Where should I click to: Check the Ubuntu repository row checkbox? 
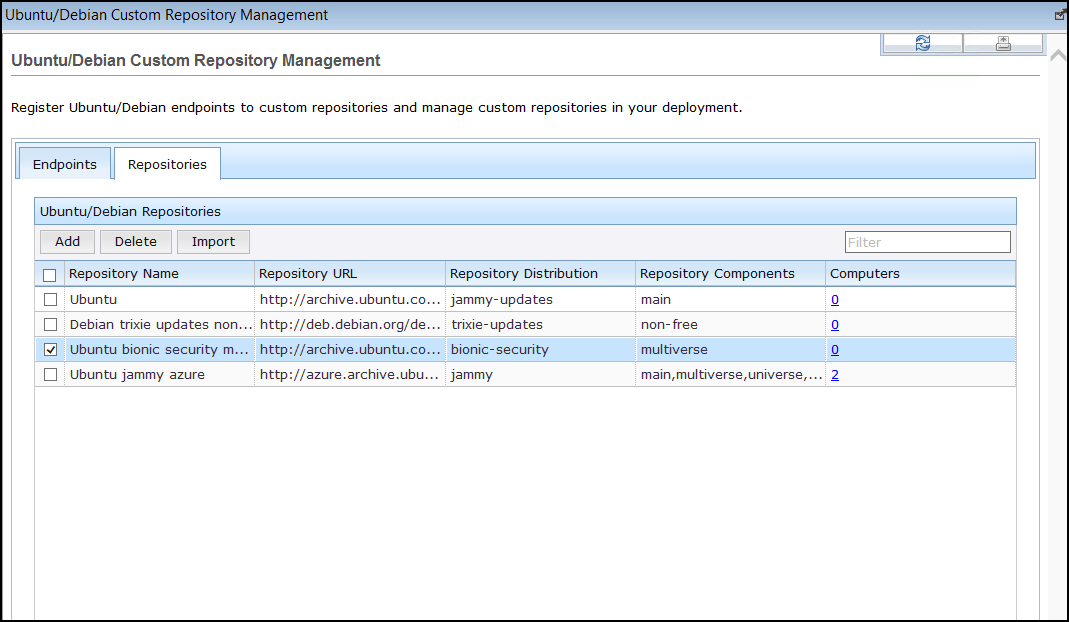click(x=50, y=299)
